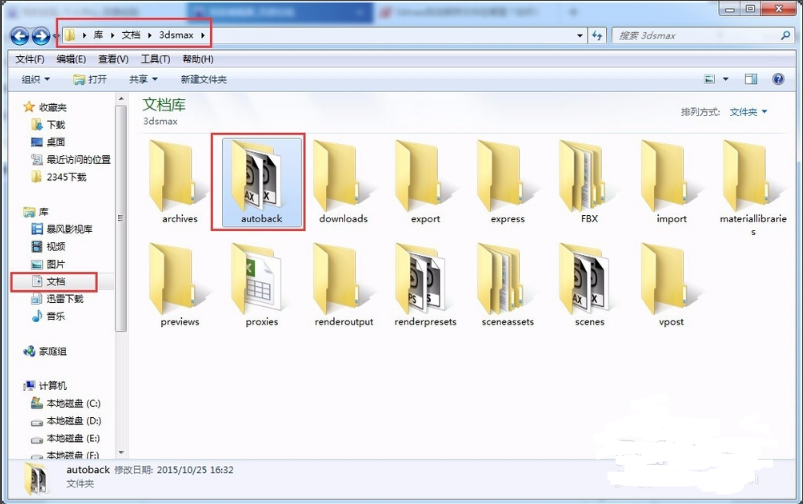This screenshot has height=504, width=803.
Task: Open 音乐 library in sidebar
Action: [x=48, y=316]
